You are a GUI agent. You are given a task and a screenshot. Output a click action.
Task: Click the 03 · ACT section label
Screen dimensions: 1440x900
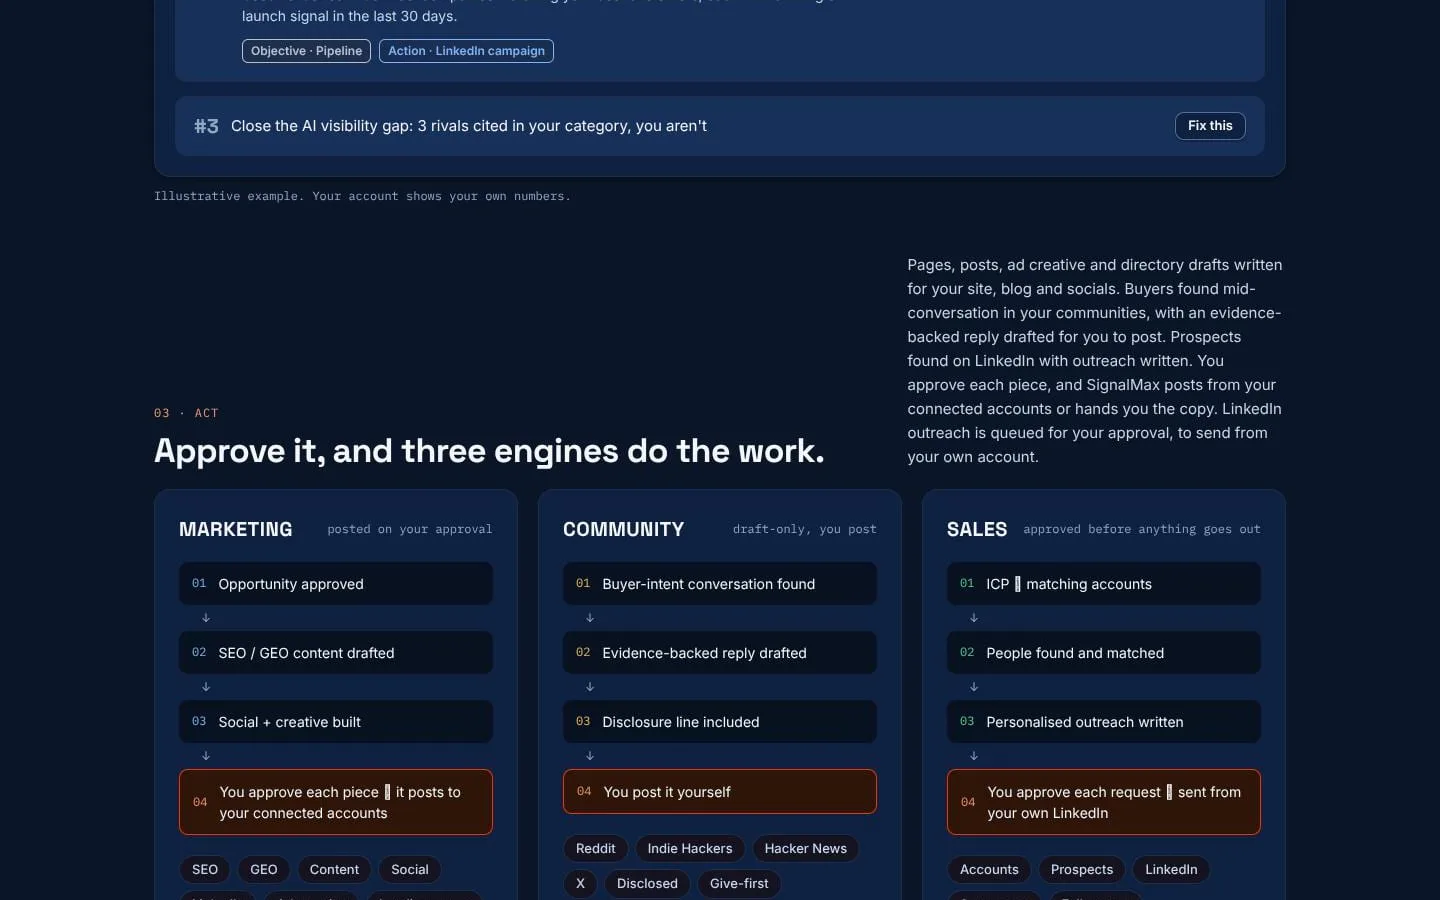186,413
